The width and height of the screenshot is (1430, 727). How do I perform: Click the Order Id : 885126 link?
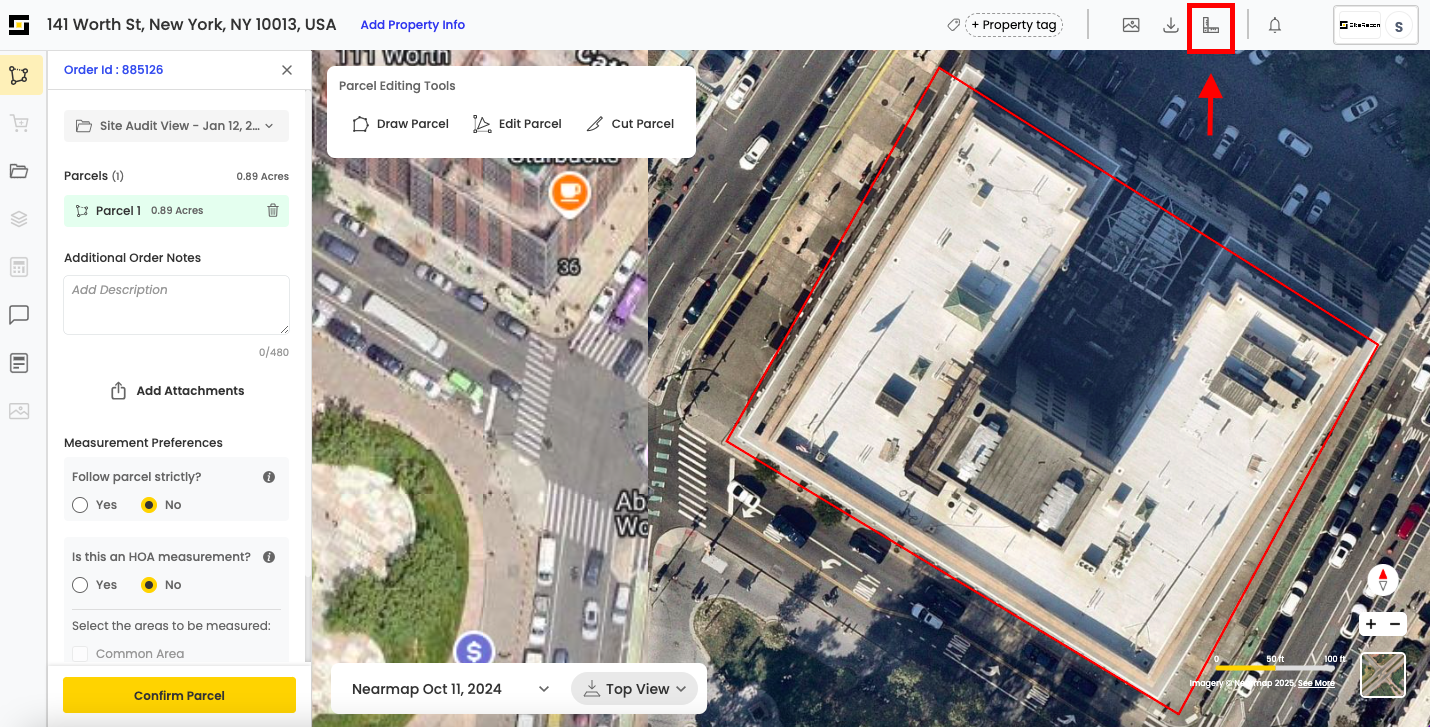point(114,70)
